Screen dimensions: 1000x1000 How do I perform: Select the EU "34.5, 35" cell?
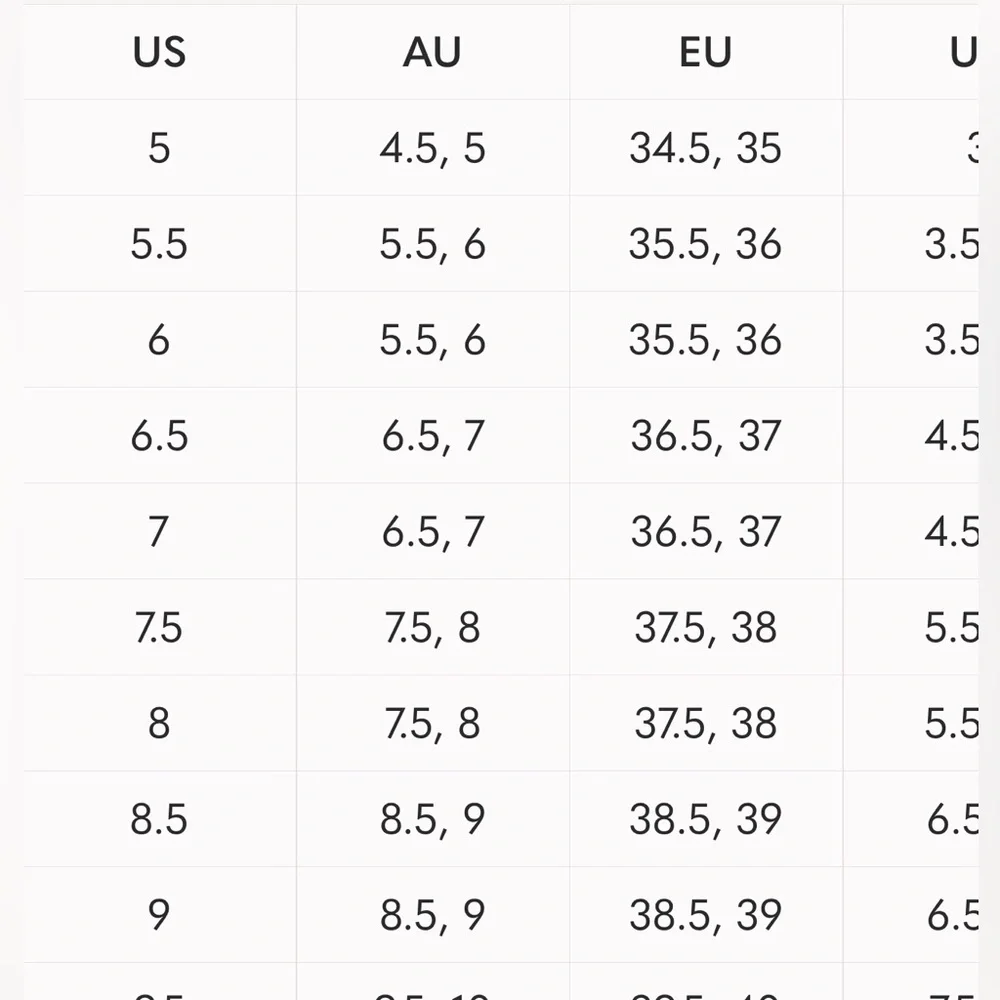(705, 149)
